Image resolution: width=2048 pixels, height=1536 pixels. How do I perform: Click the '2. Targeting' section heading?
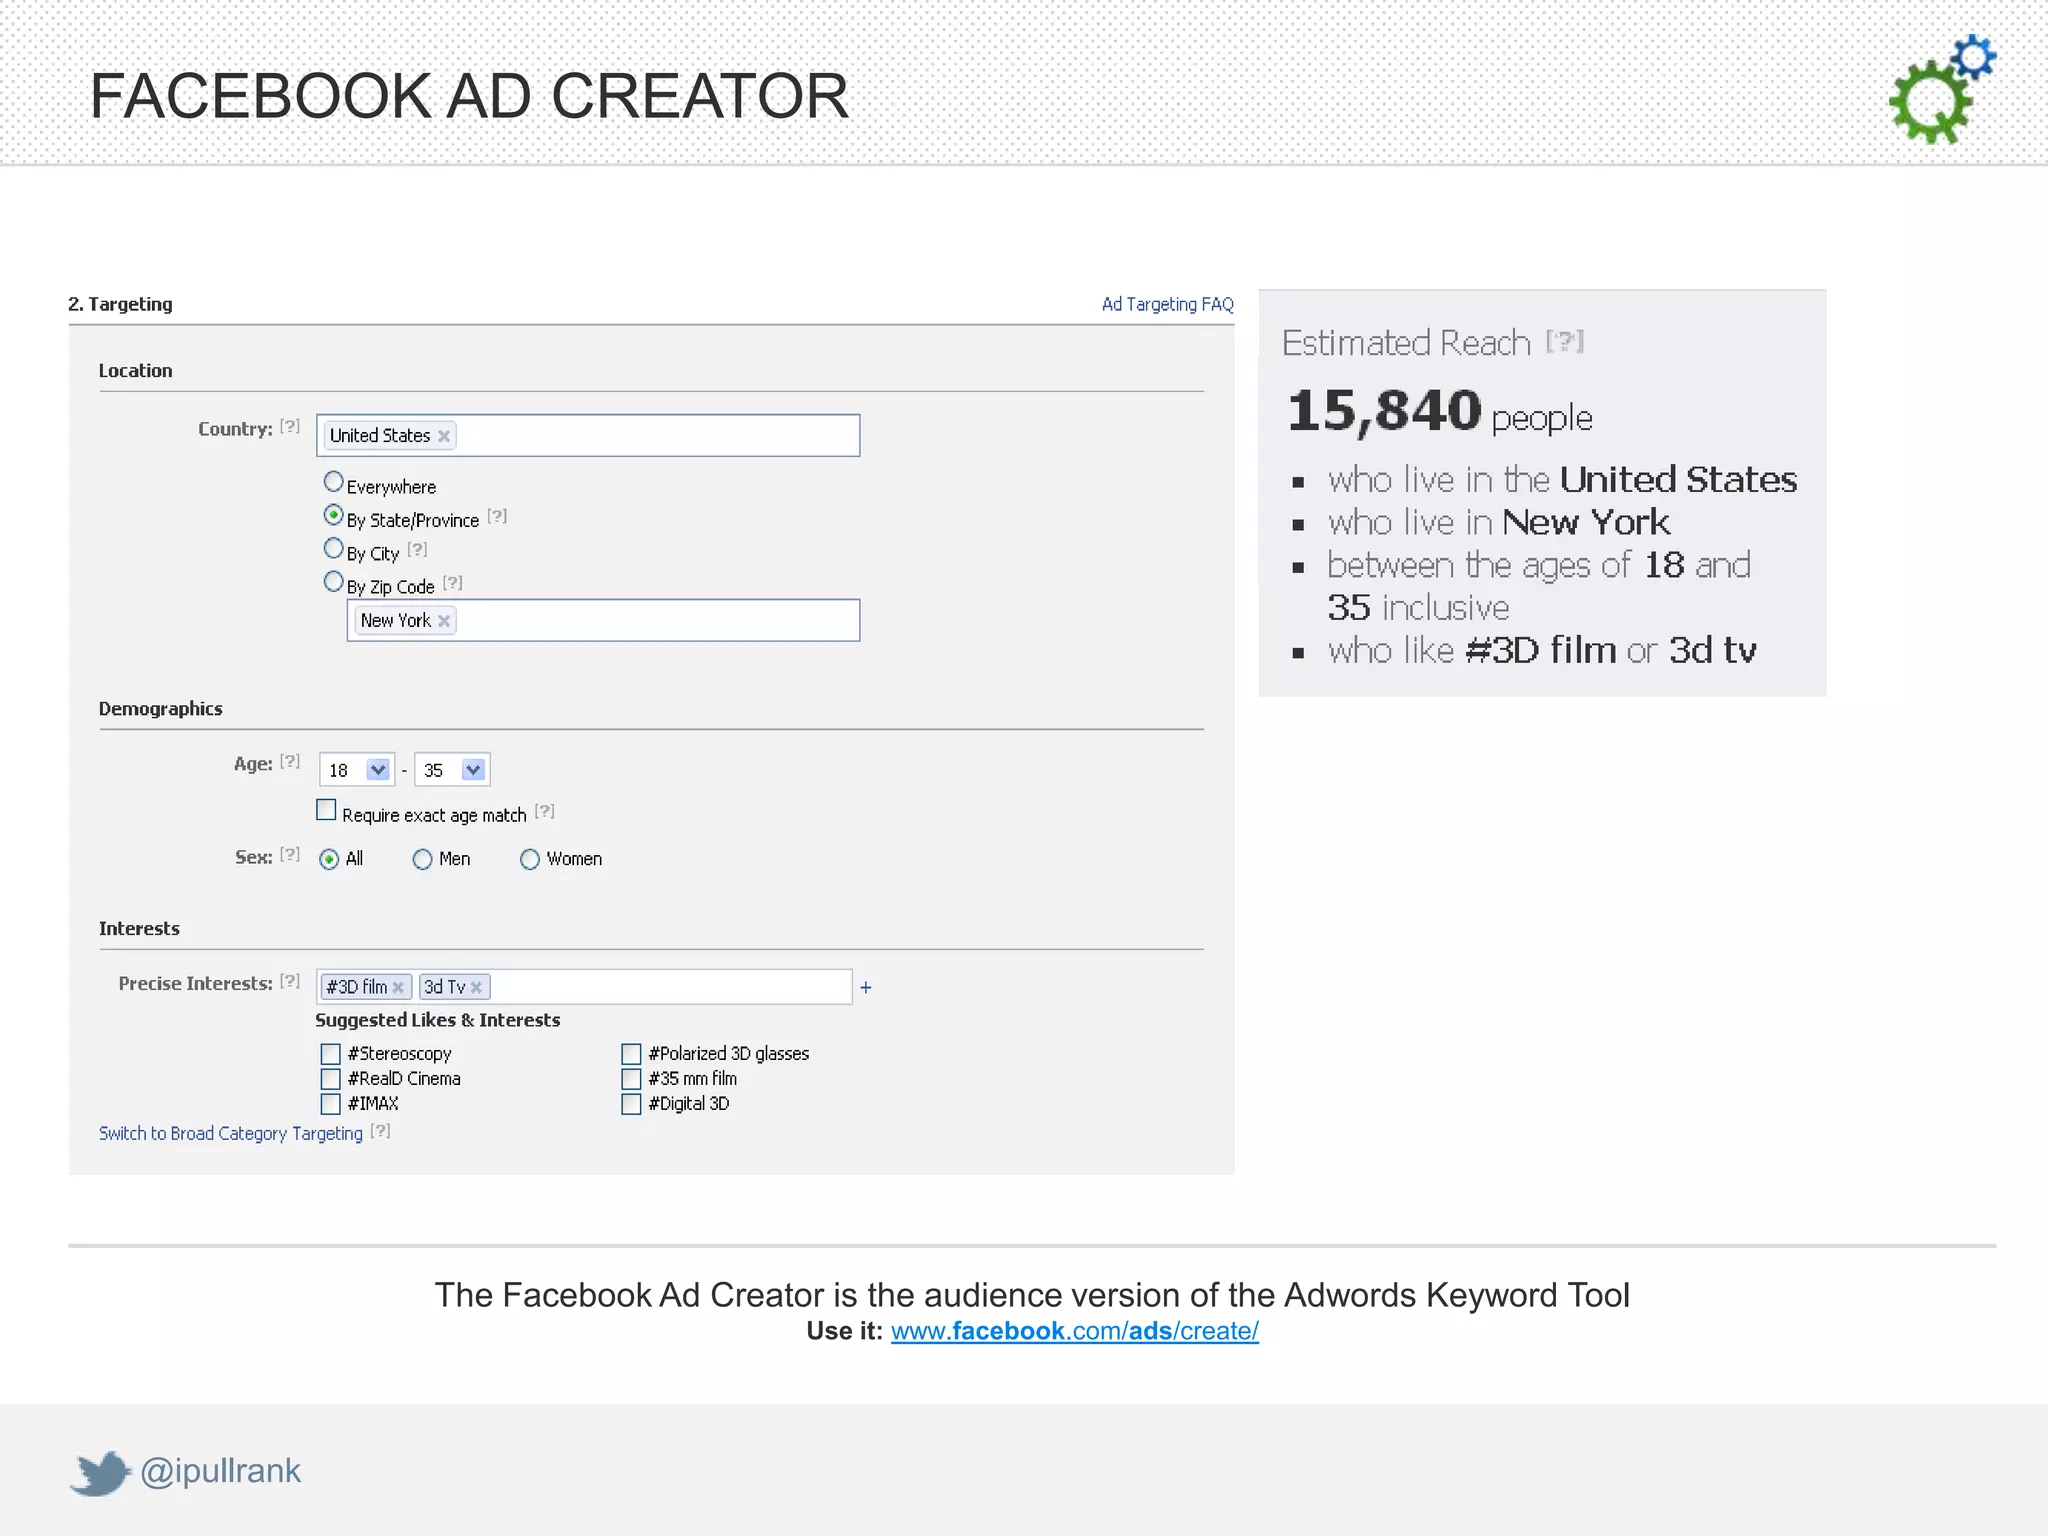click(x=120, y=304)
